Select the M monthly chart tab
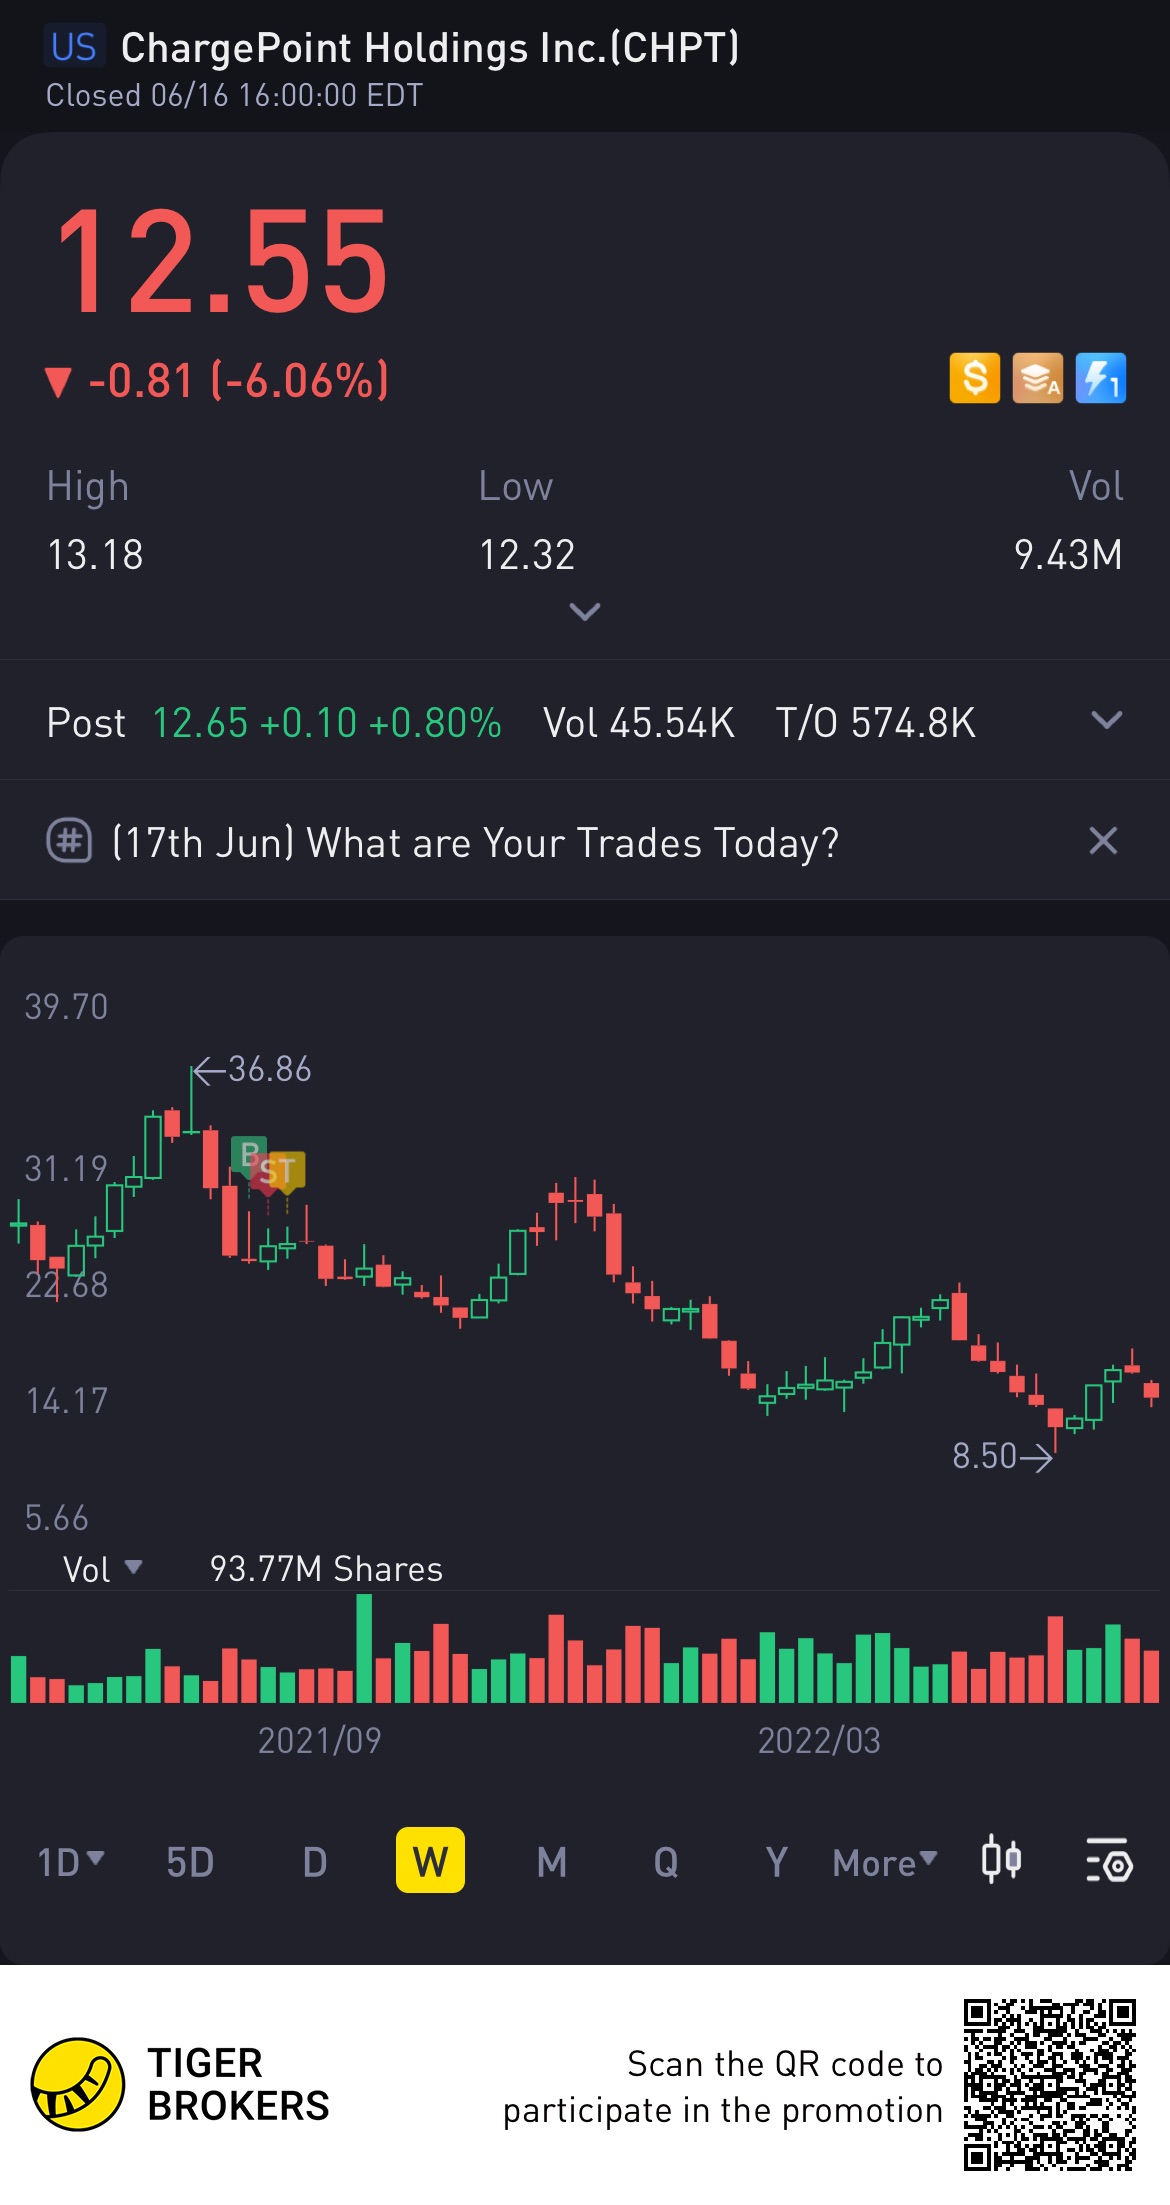This screenshot has width=1170, height=2205. click(x=551, y=1862)
